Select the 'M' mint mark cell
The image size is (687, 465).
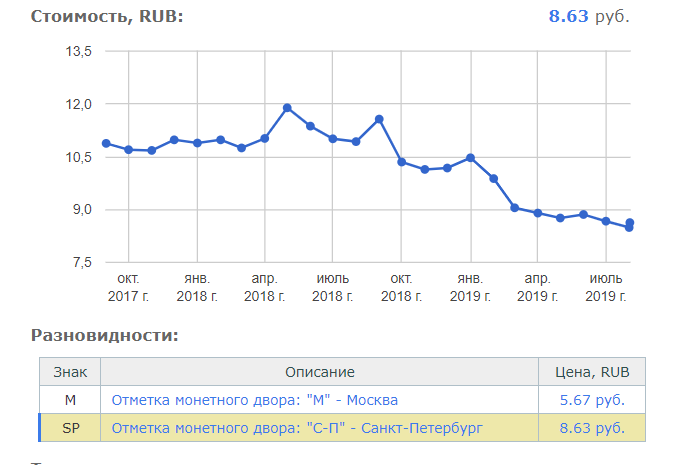(x=70, y=400)
